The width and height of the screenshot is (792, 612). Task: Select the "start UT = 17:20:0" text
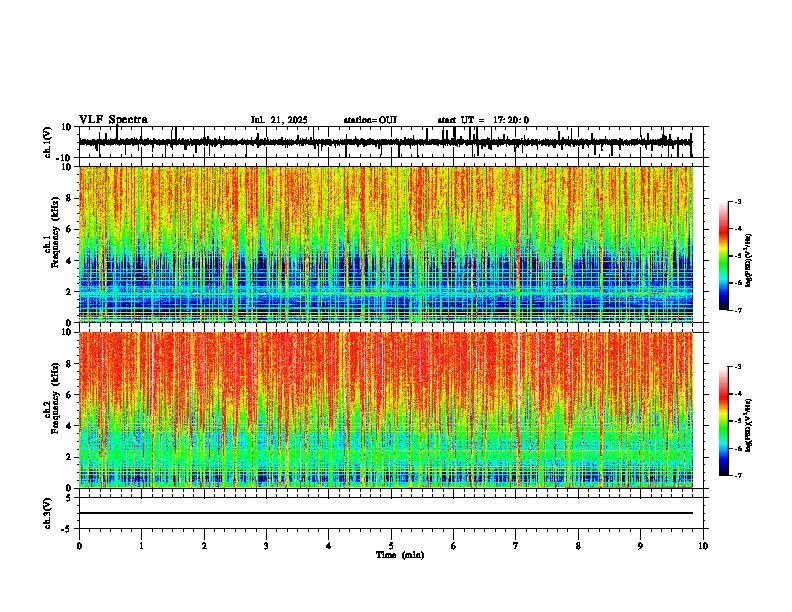[483, 120]
